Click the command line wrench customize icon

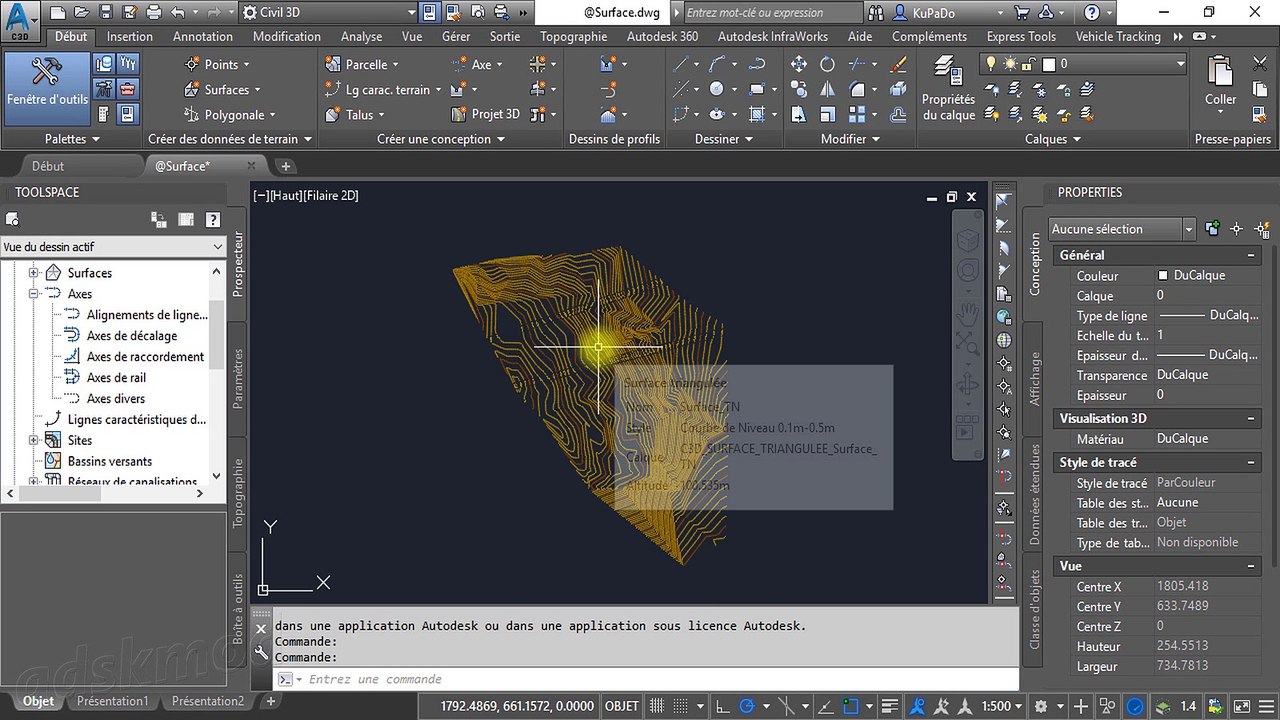point(261,653)
